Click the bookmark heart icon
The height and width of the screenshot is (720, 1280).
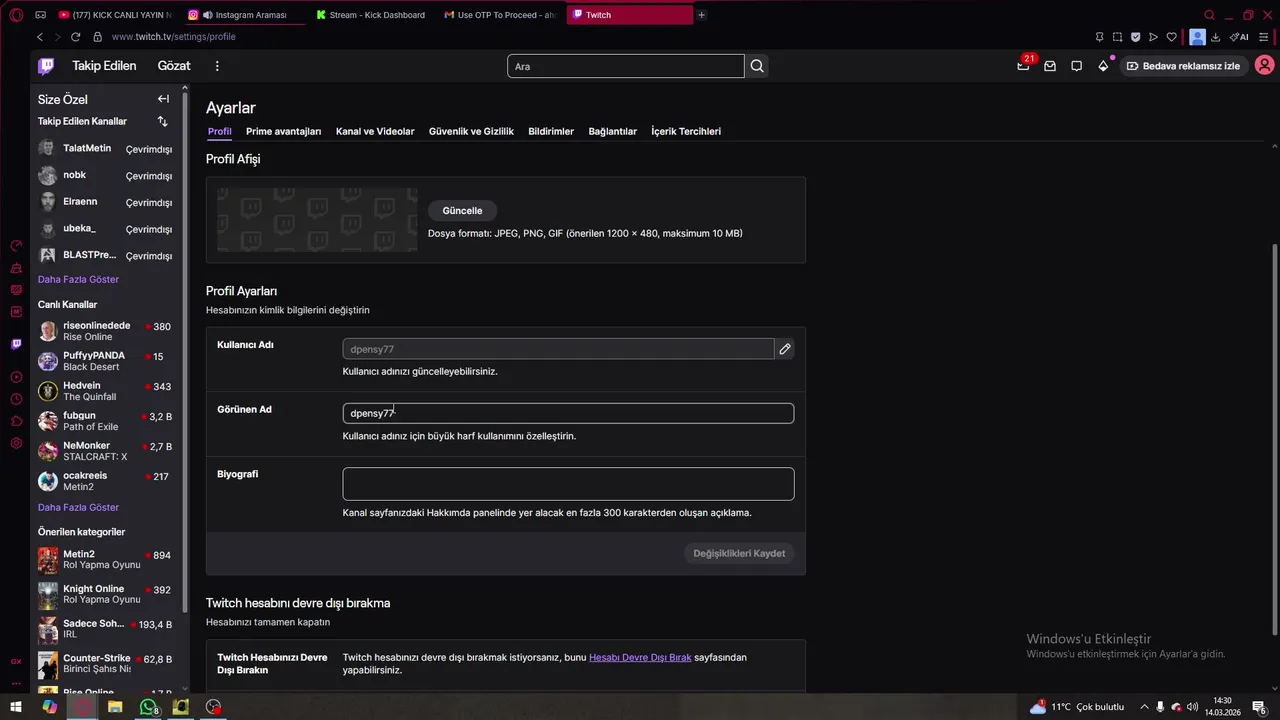click(1172, 37)
